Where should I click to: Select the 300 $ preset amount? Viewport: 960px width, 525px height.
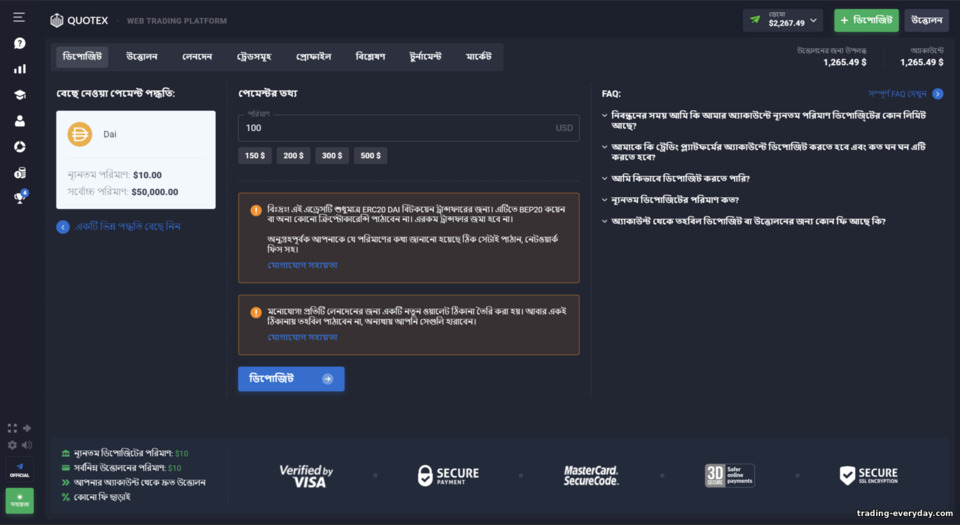(x=332, y=155)
